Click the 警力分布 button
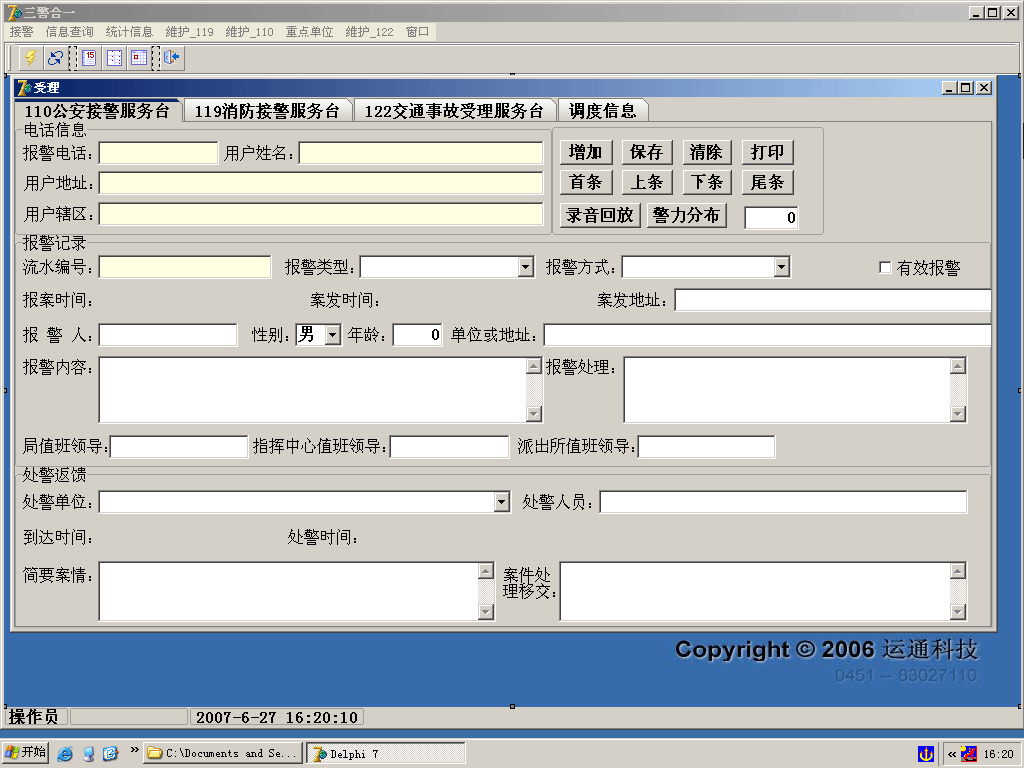Screen dimensions: 1024x768 [x=686, y=215]
